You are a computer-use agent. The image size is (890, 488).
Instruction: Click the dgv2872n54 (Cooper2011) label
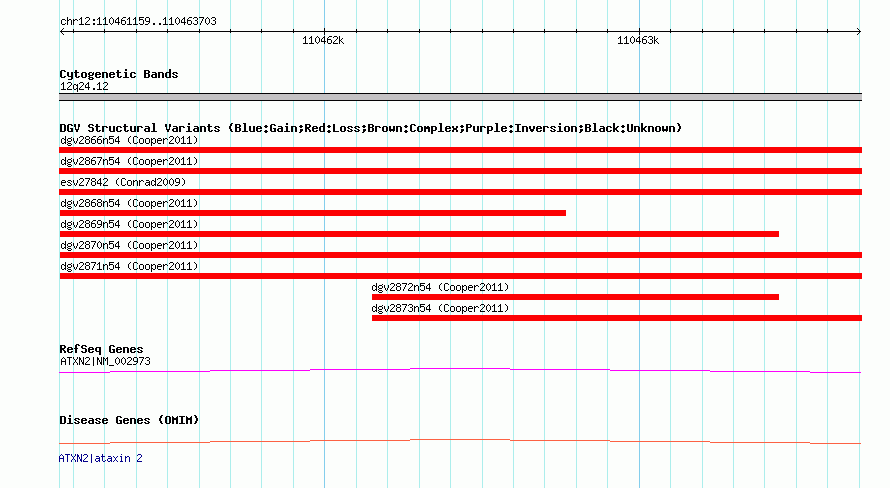pos(440,287)
